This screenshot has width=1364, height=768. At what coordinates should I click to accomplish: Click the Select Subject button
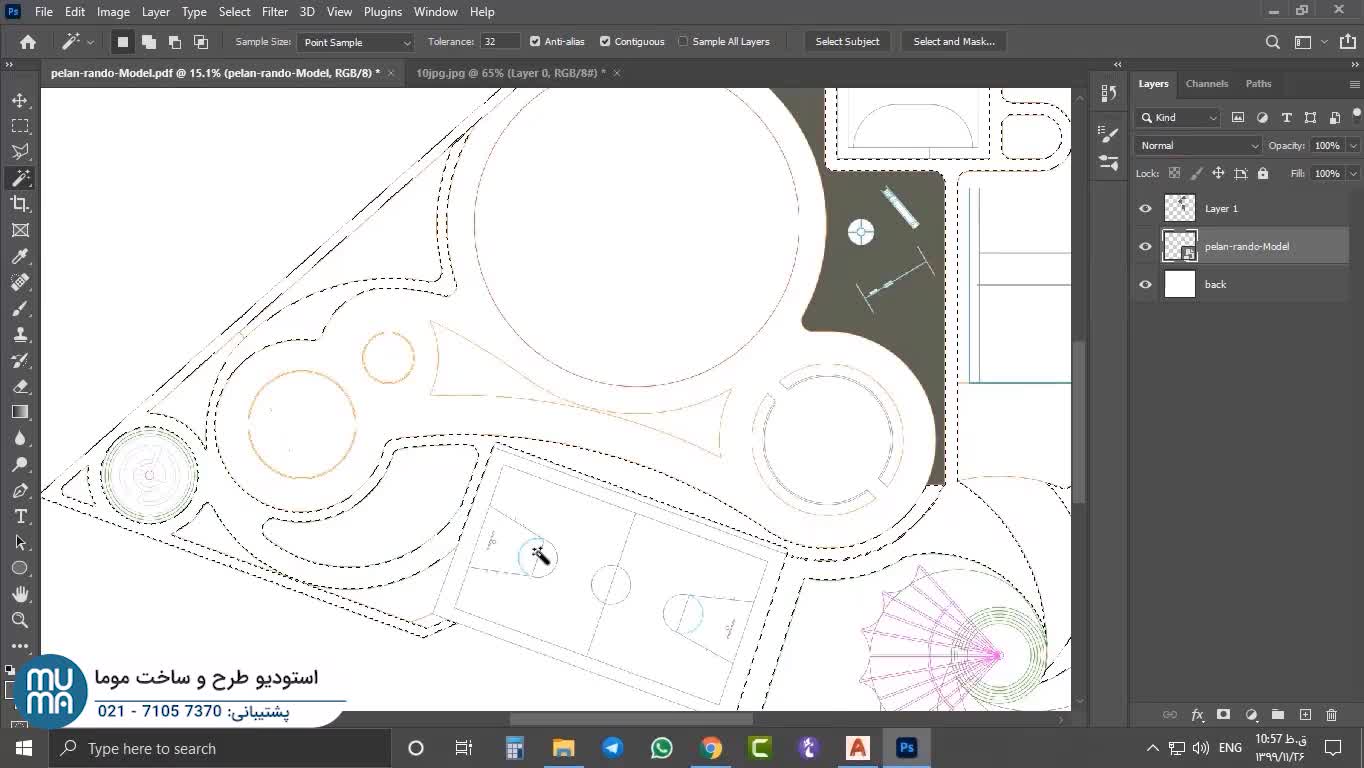click(x=847, y=42)
